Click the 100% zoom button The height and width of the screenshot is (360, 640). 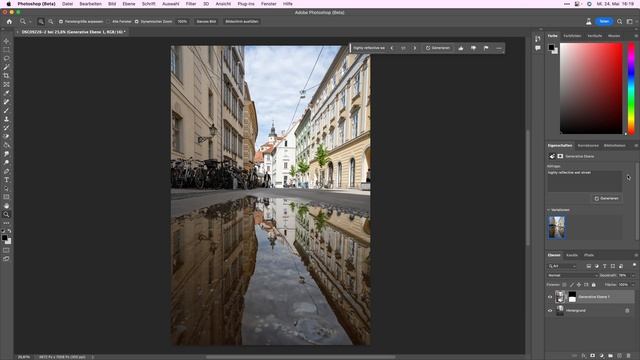click(182, 22)
